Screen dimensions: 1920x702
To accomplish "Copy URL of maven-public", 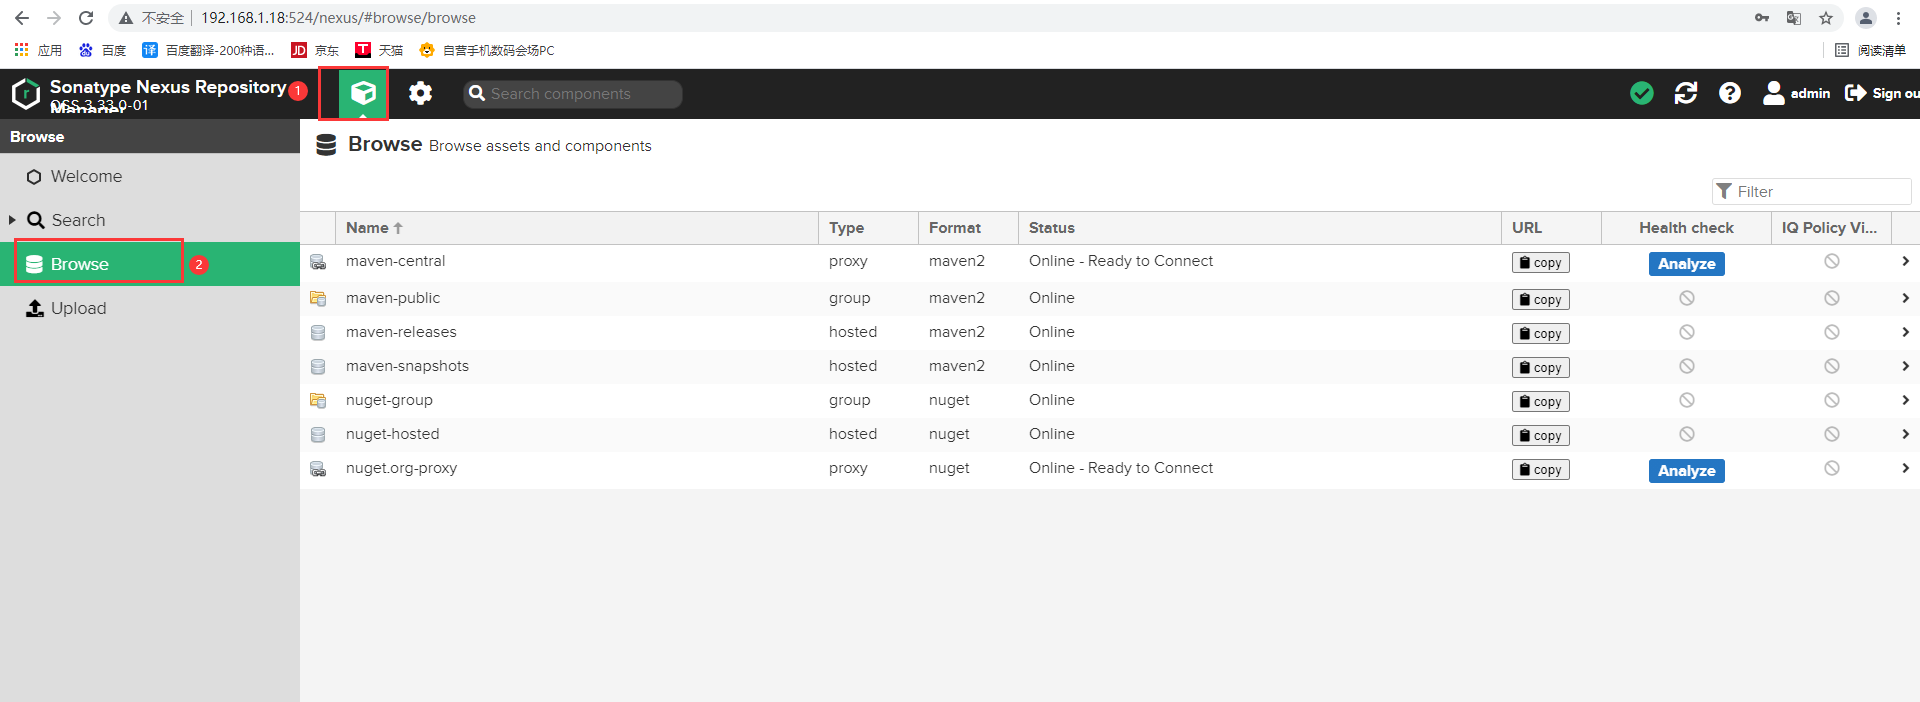I will click(1540, 300).
